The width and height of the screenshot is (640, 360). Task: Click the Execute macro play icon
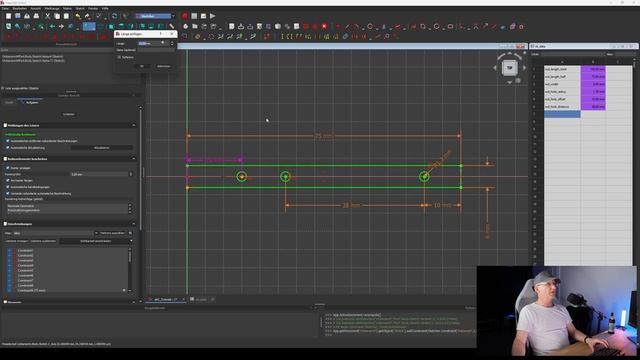213,16
